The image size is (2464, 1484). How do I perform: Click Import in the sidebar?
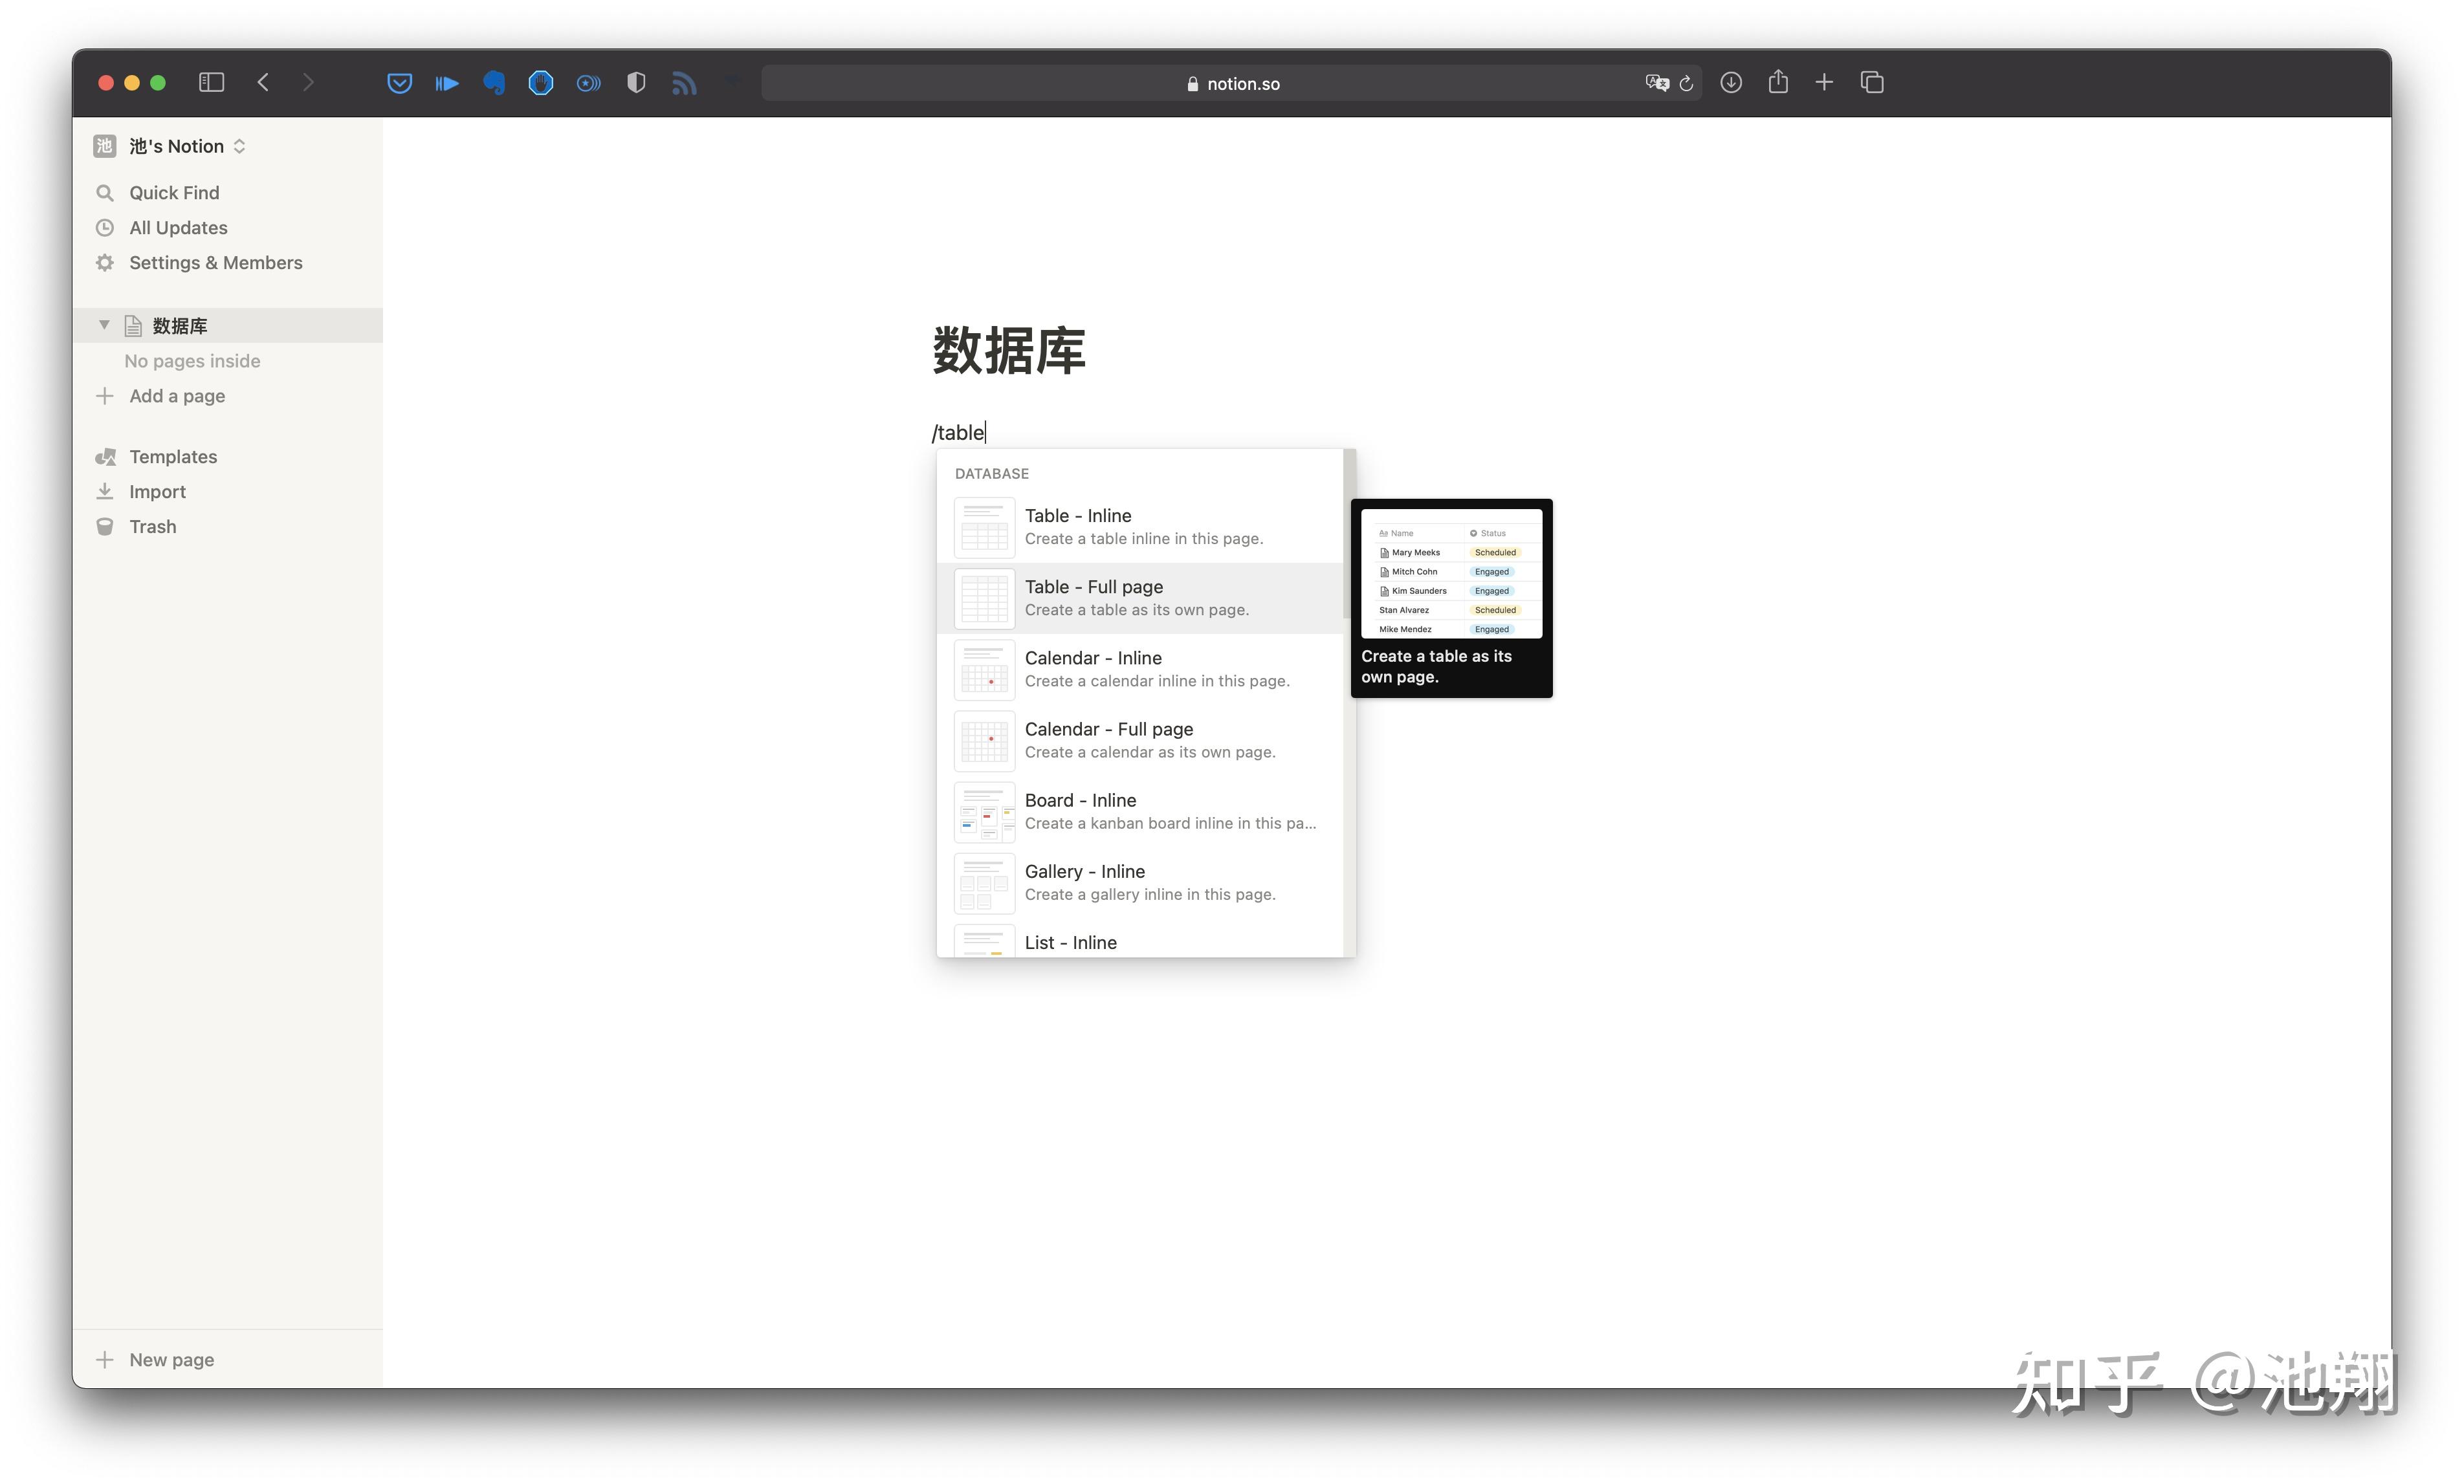(x=157, y=491)
